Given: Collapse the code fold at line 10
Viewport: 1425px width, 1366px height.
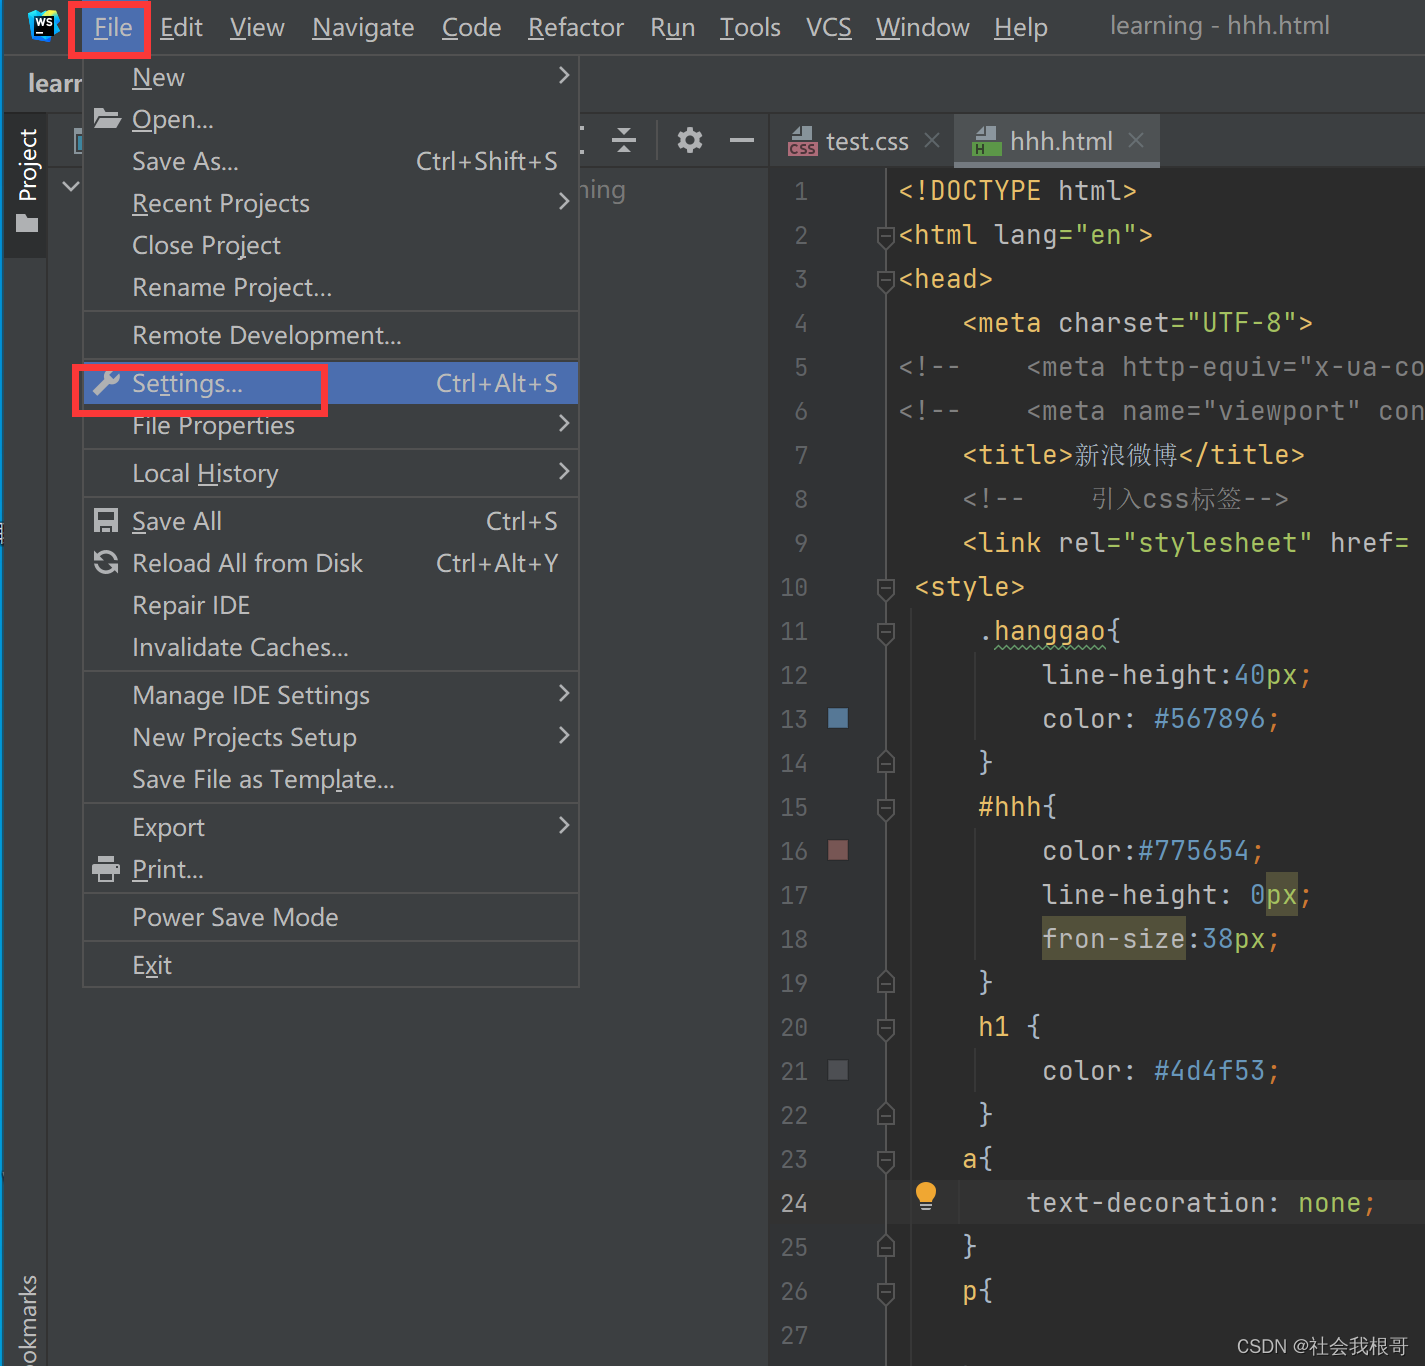Looking at the screenshot, I should tap(884, 589).
